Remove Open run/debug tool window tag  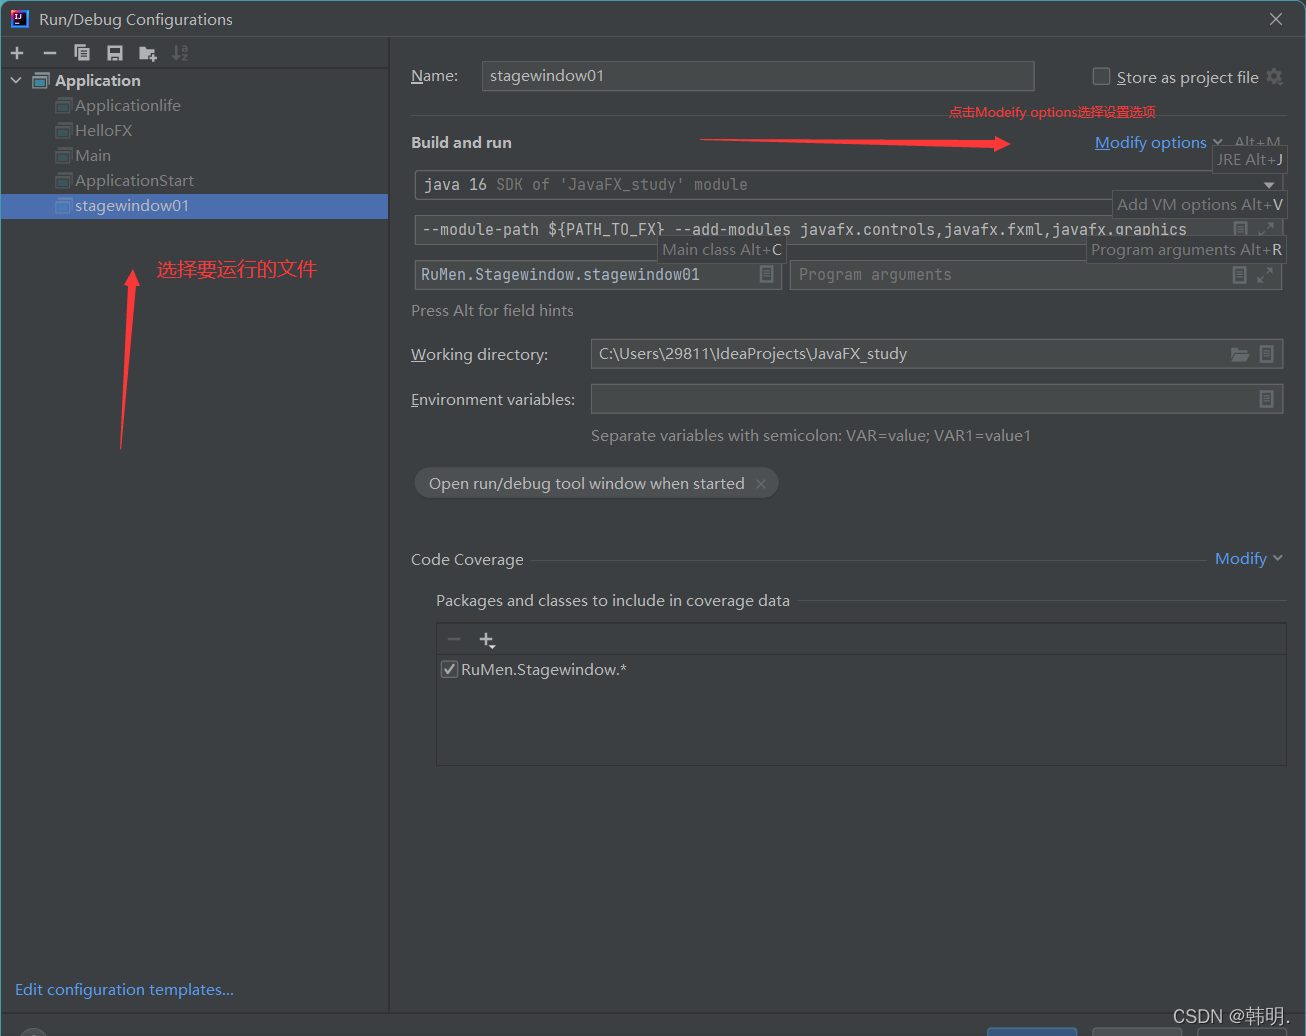(x=761, y=484)
